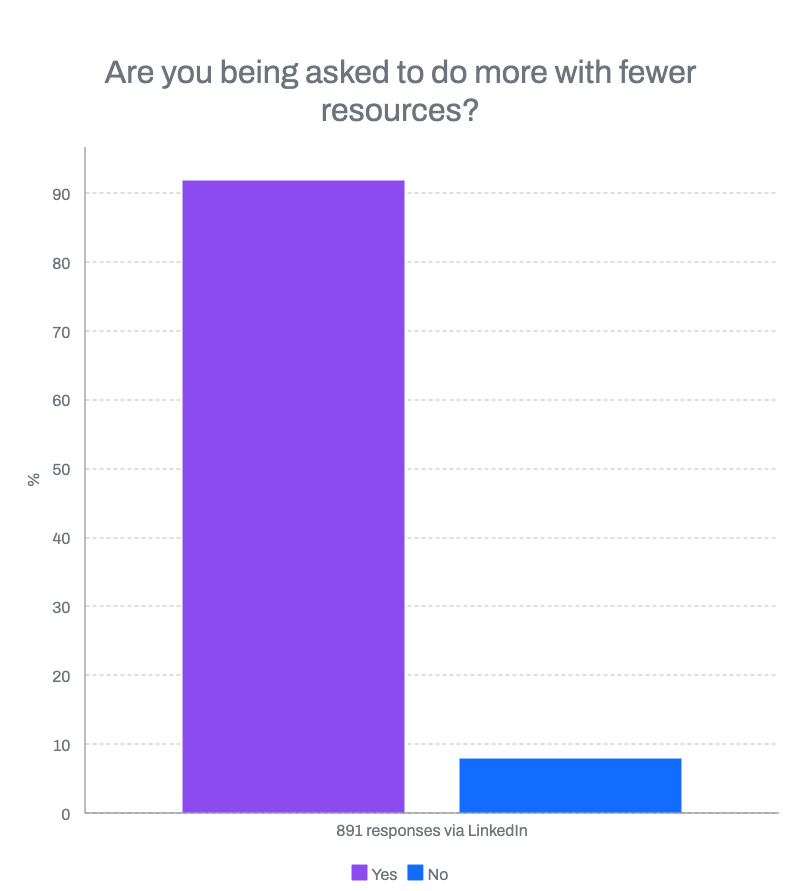Screen dimensions: 799x891
Task: Click the 10 y-axis tick label
Action: coord(62,745)
